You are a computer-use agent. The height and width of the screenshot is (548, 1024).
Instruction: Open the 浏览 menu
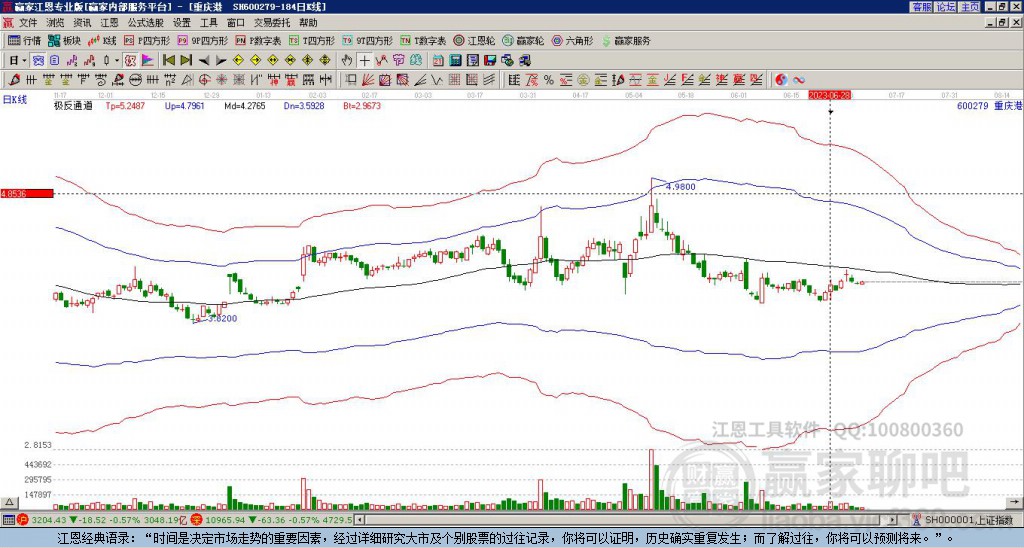tap(56, 23)
